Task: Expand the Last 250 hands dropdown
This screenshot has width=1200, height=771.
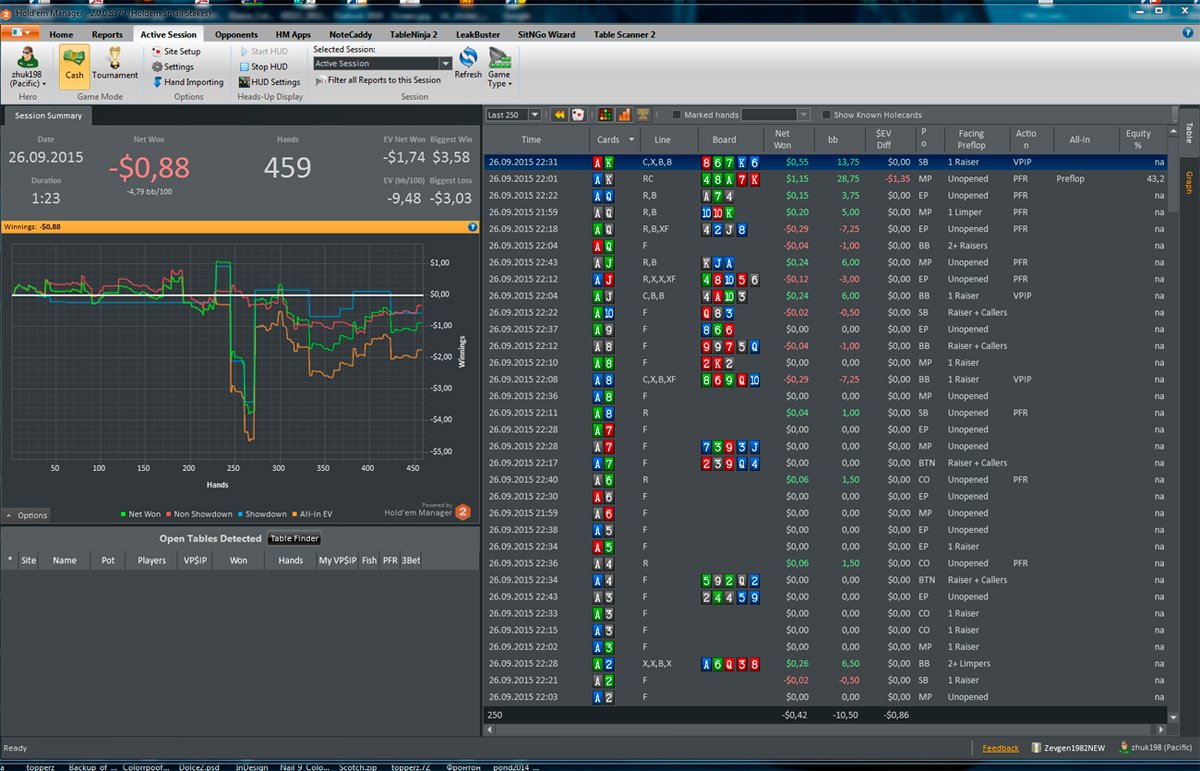Action: pyautogui.click(x=513, y=115)
